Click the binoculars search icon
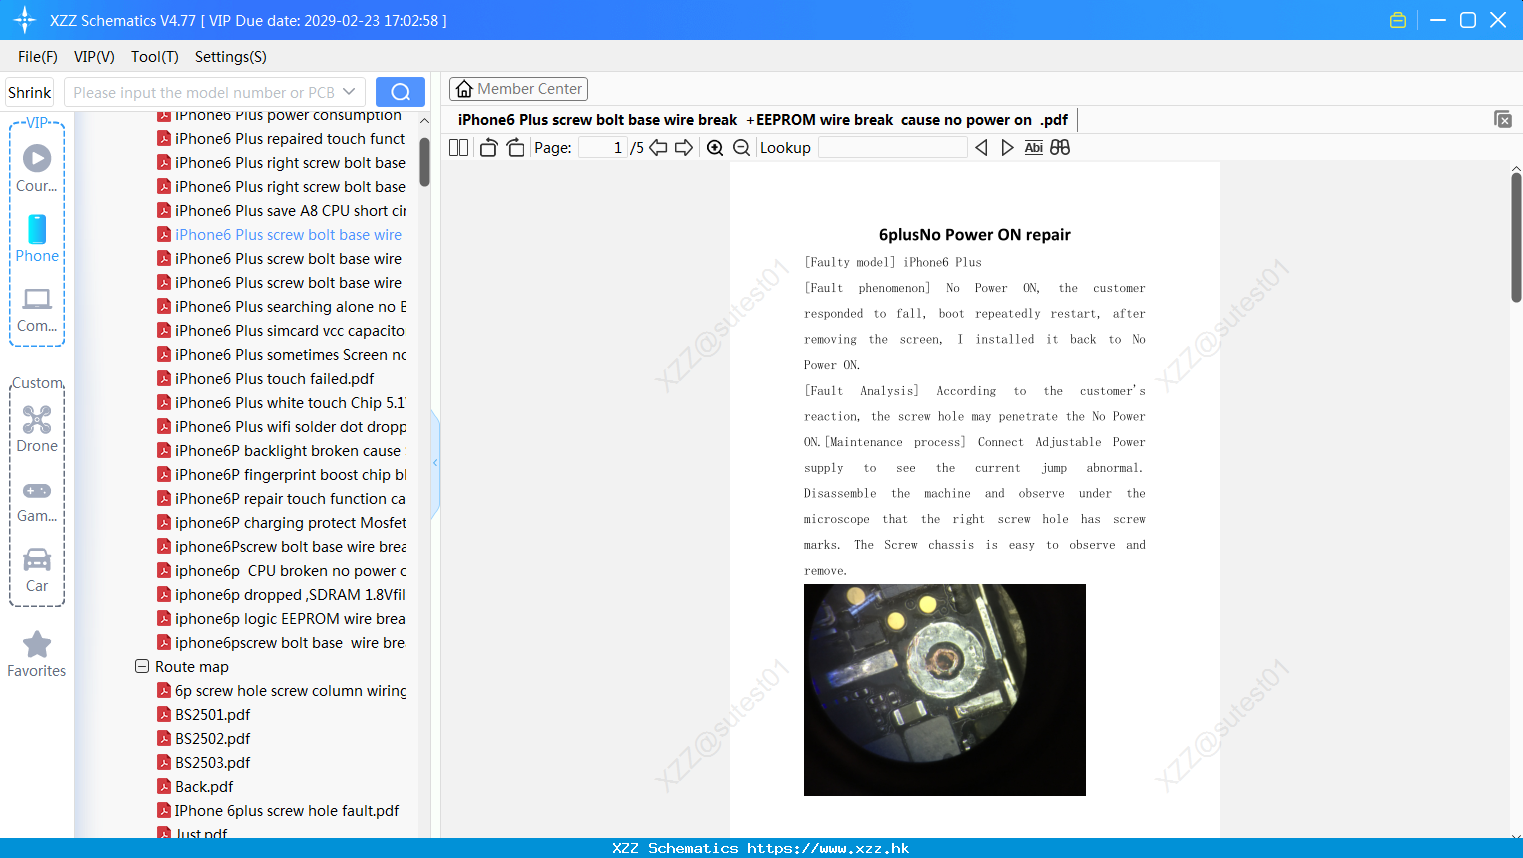Image resolution: width=1523 pixels, height=858 pixels. click(x=1060, y=148)
